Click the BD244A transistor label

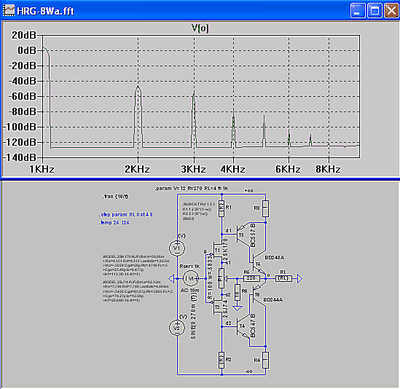[x=273, y=300]
